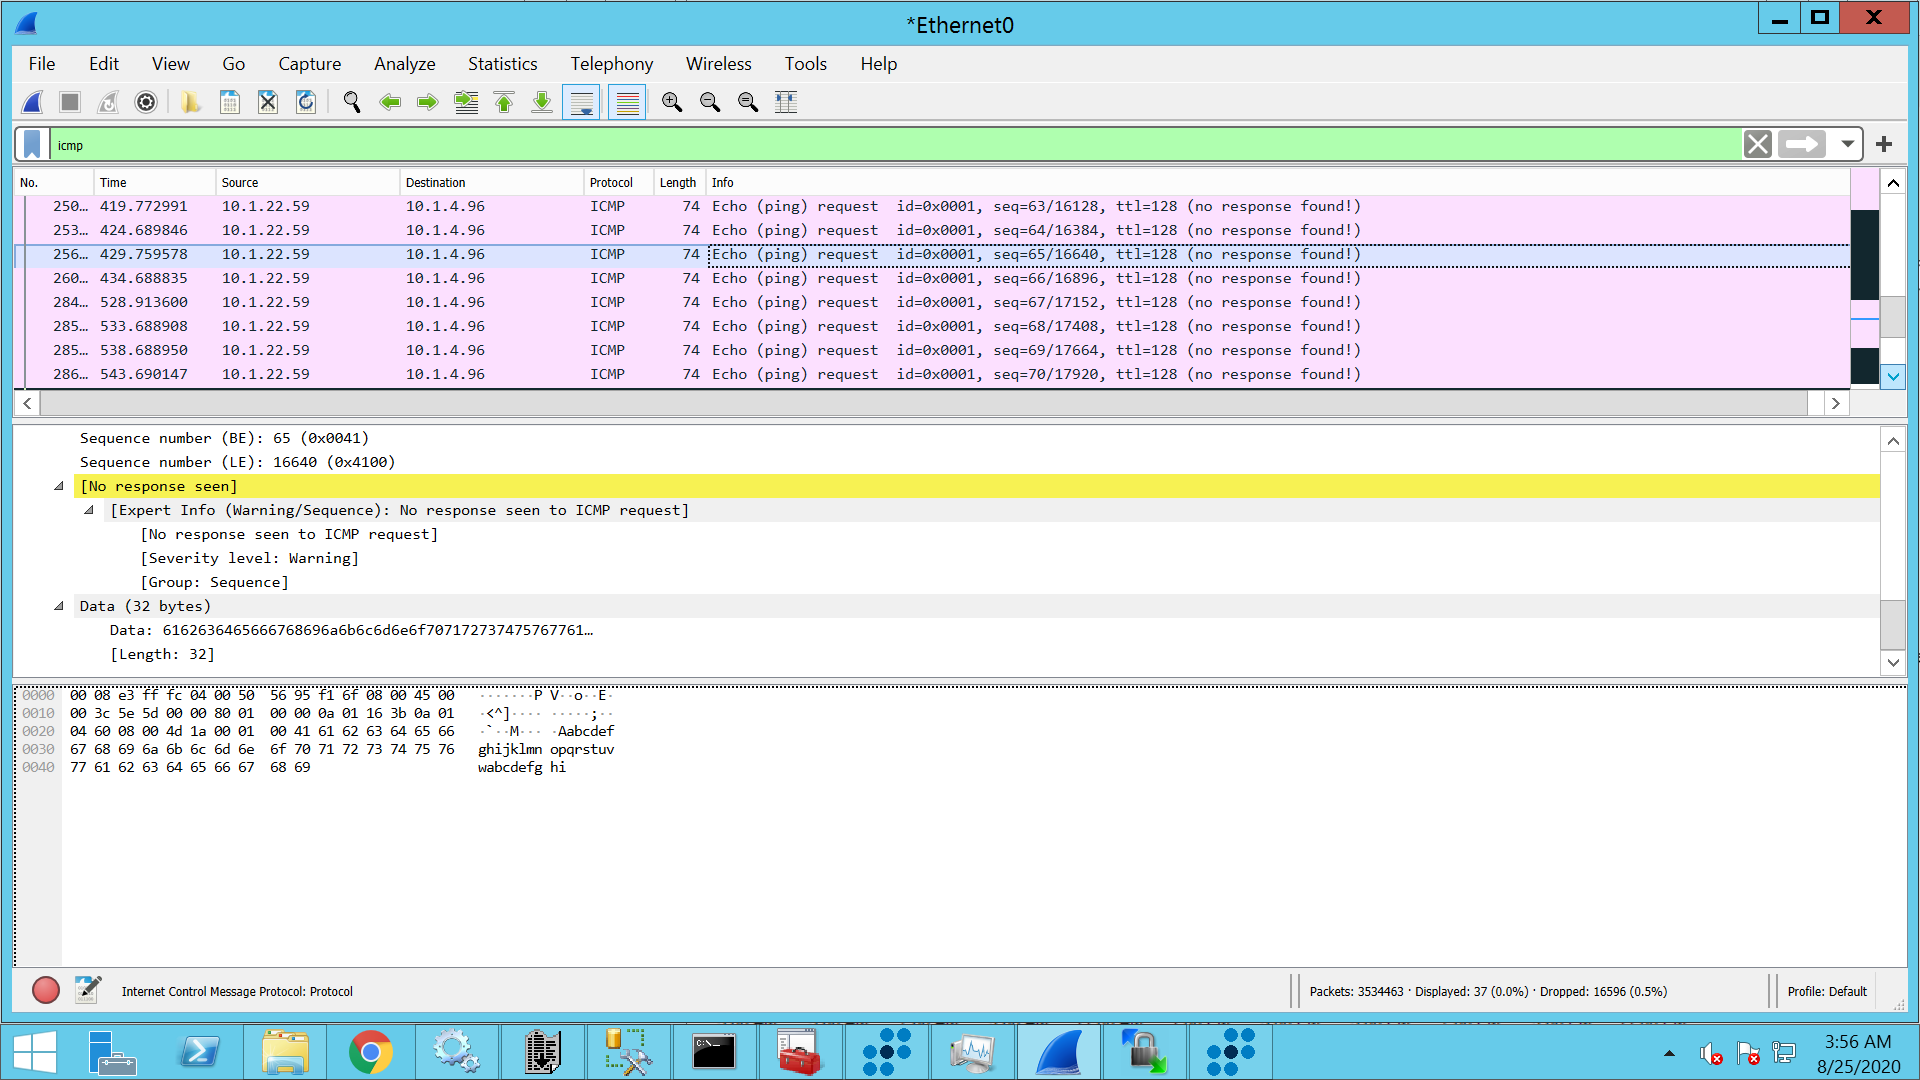
Task: Toggle packet colorization rules
Action: coord(628,102)
